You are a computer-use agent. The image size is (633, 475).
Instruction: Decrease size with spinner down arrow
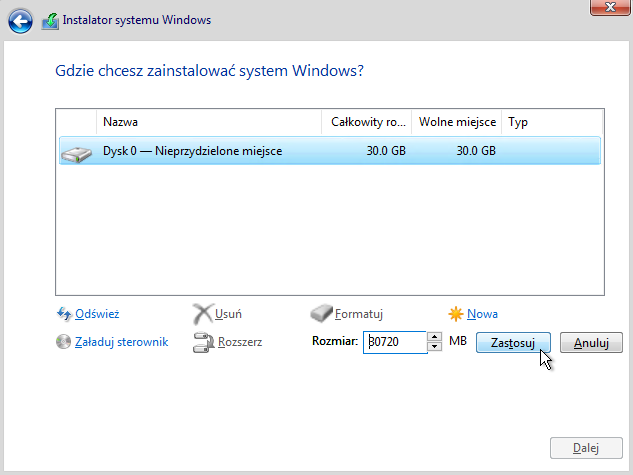point(434,347)
